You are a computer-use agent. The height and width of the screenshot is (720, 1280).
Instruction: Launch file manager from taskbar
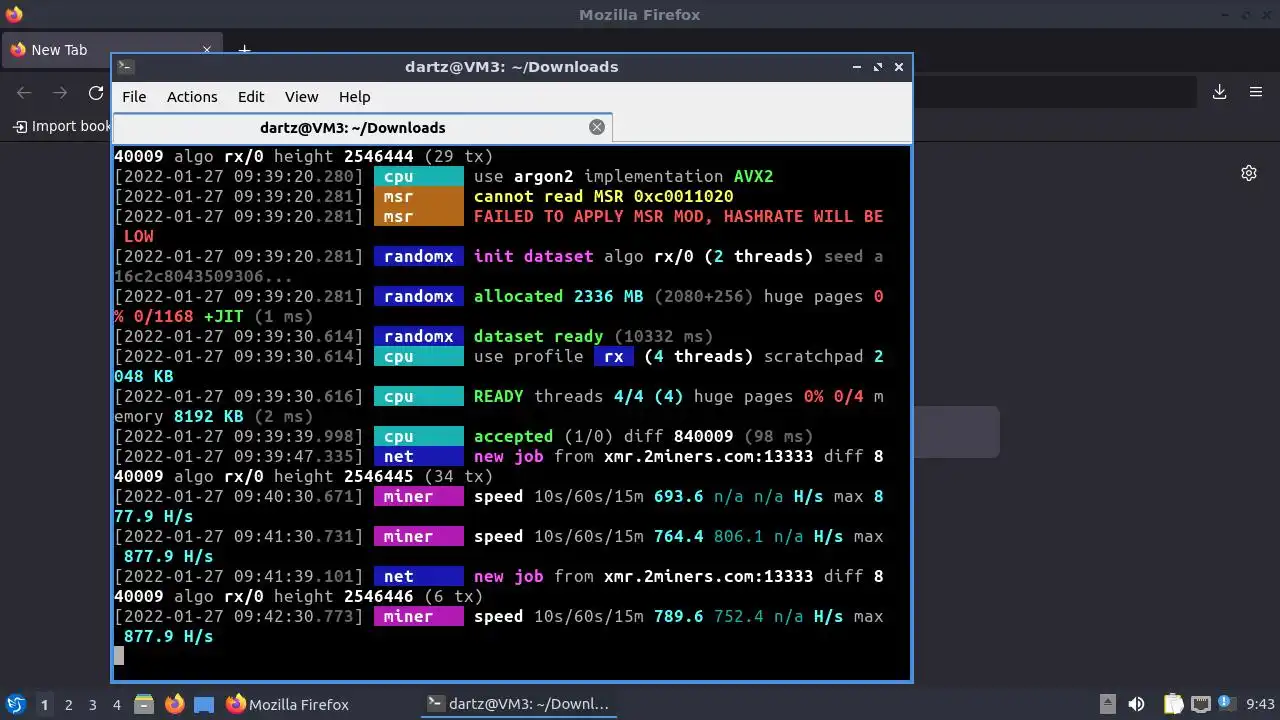(144, 704)
